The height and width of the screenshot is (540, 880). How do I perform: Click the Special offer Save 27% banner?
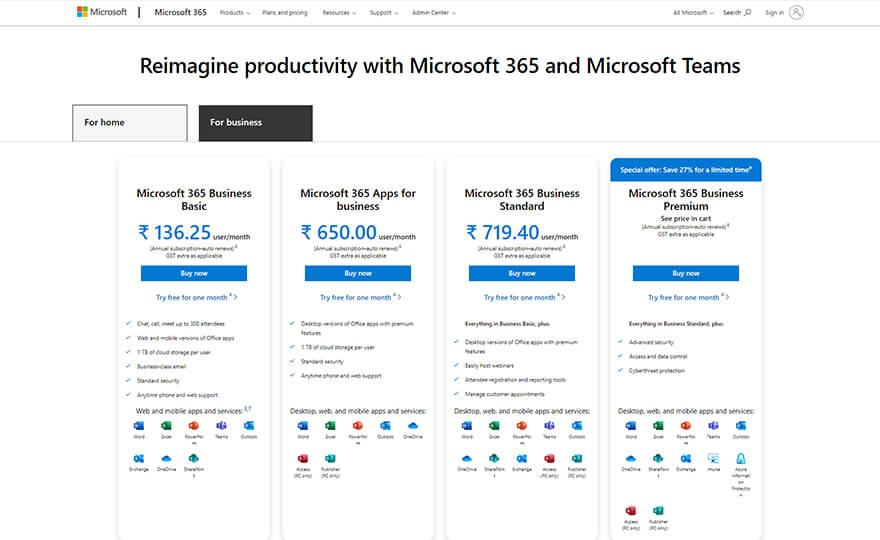[686, 170]
